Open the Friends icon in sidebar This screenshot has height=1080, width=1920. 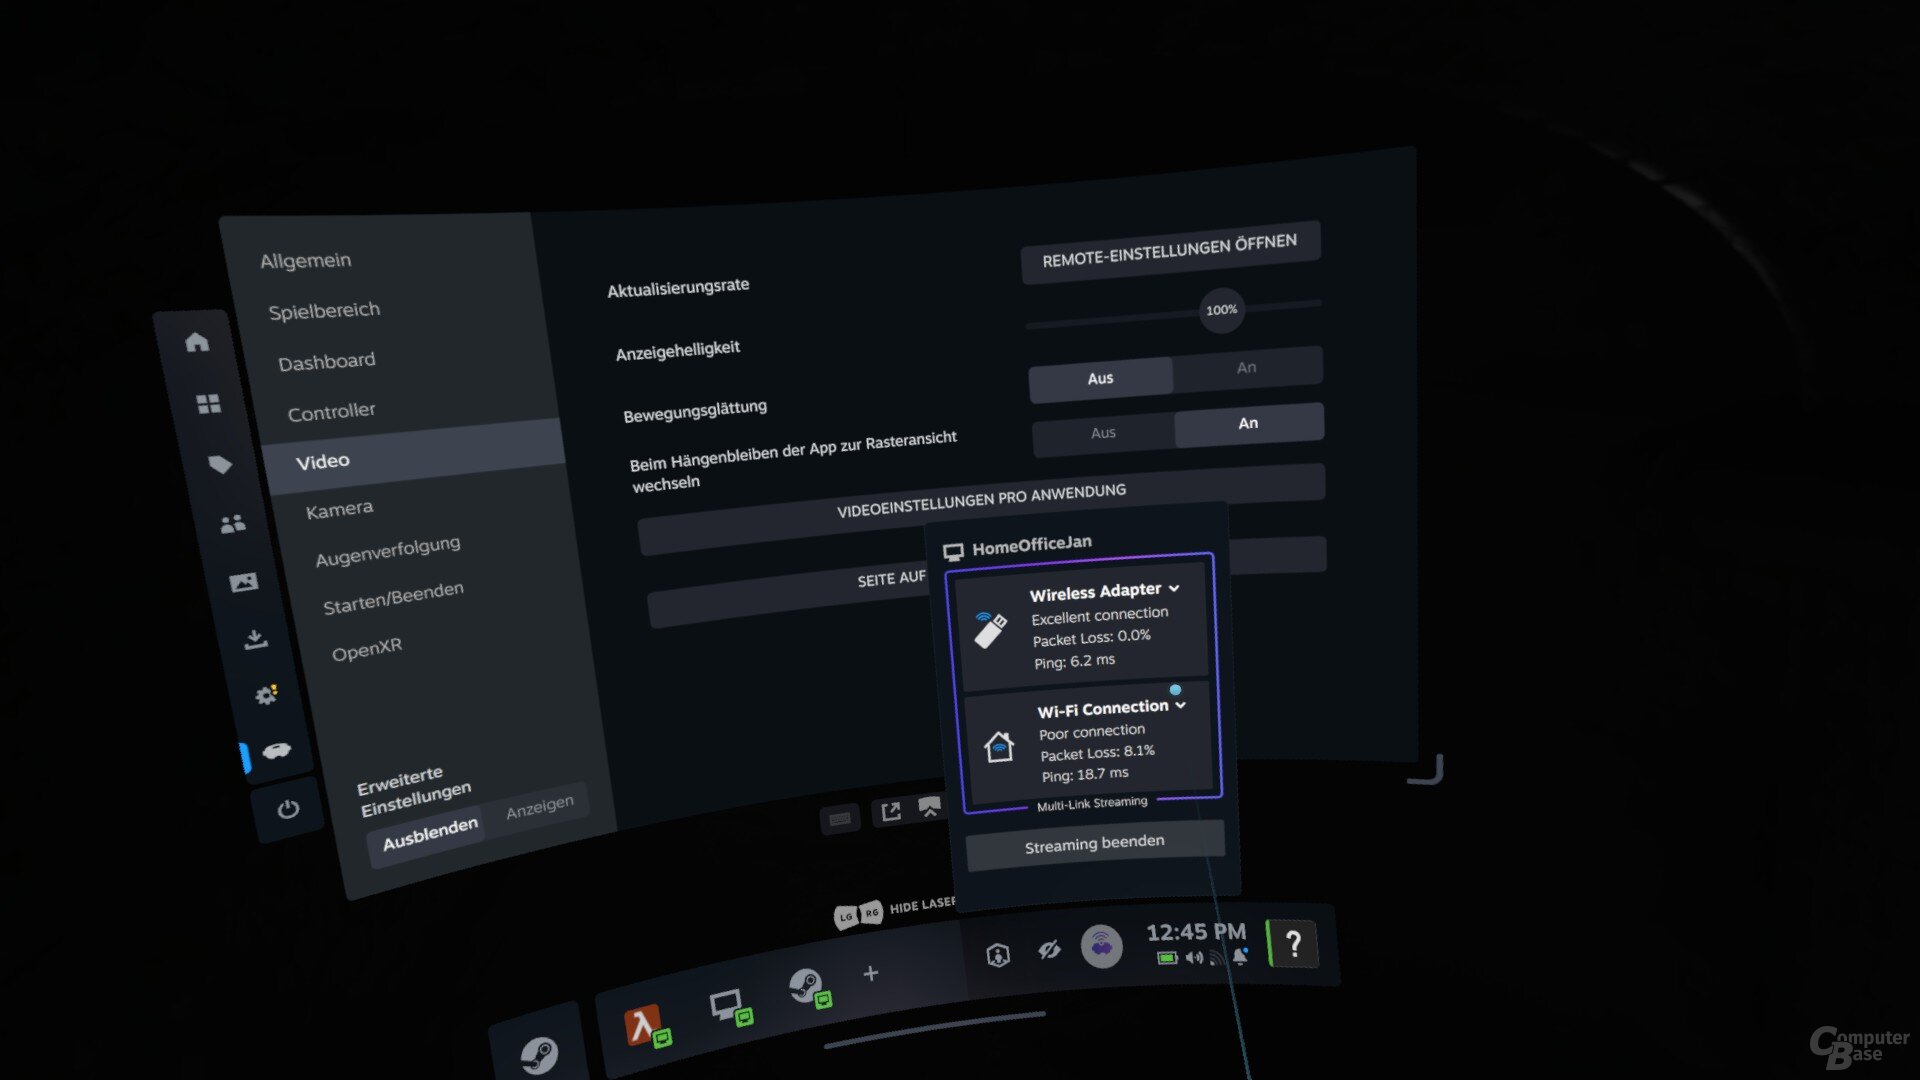tap(232, 523)
